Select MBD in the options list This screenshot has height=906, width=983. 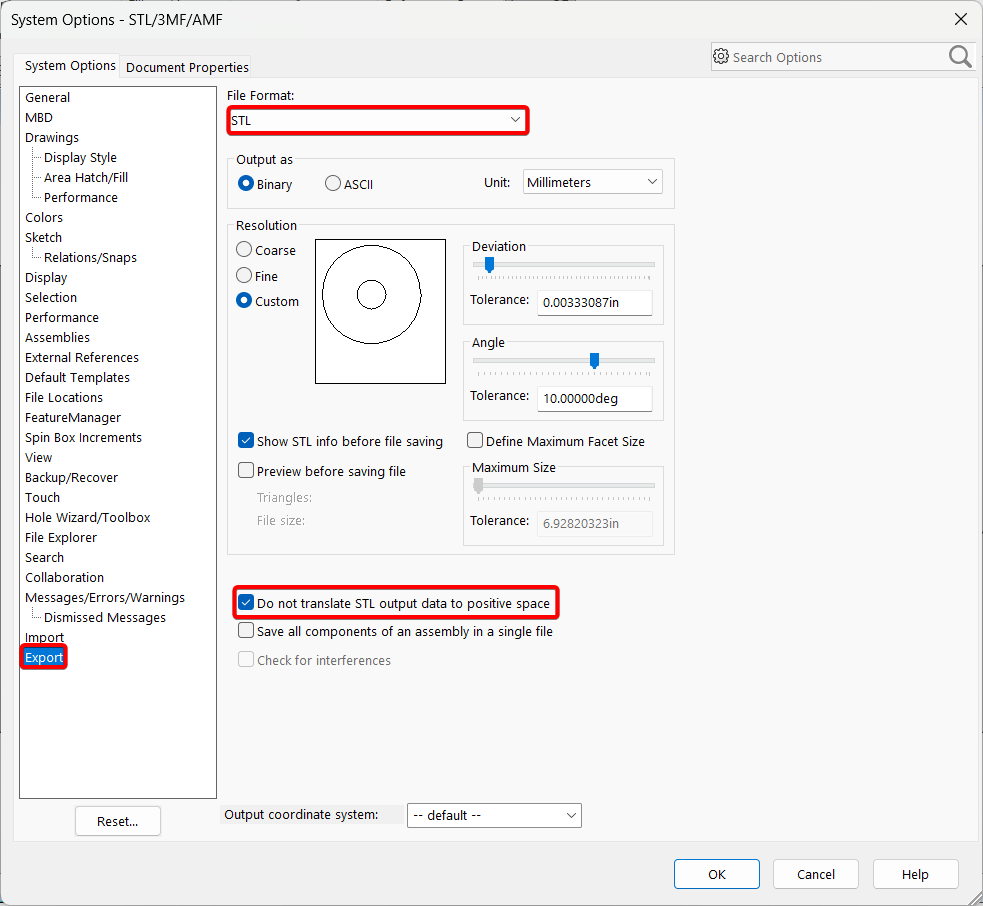coord(39,118)
